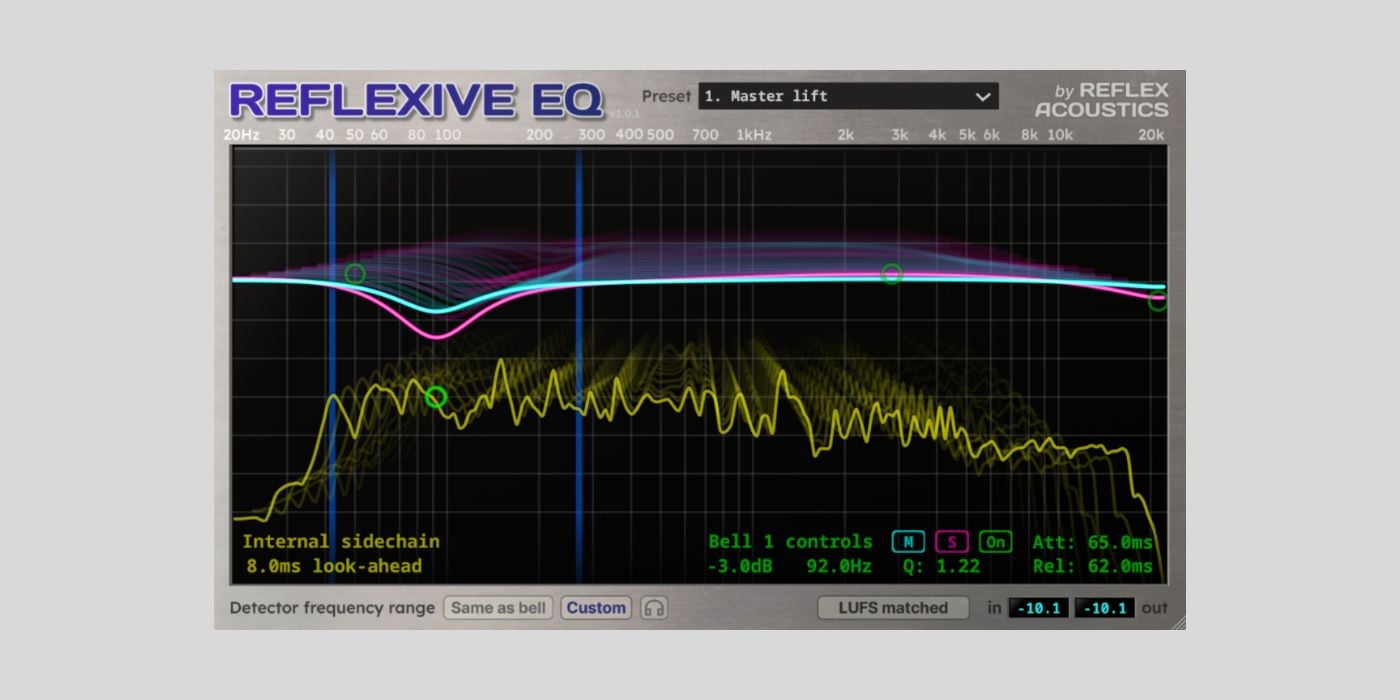Viewport: 1400px width, 700px height.
Task: Select the green node on the yellow spectrum
Action: point(436,397)
